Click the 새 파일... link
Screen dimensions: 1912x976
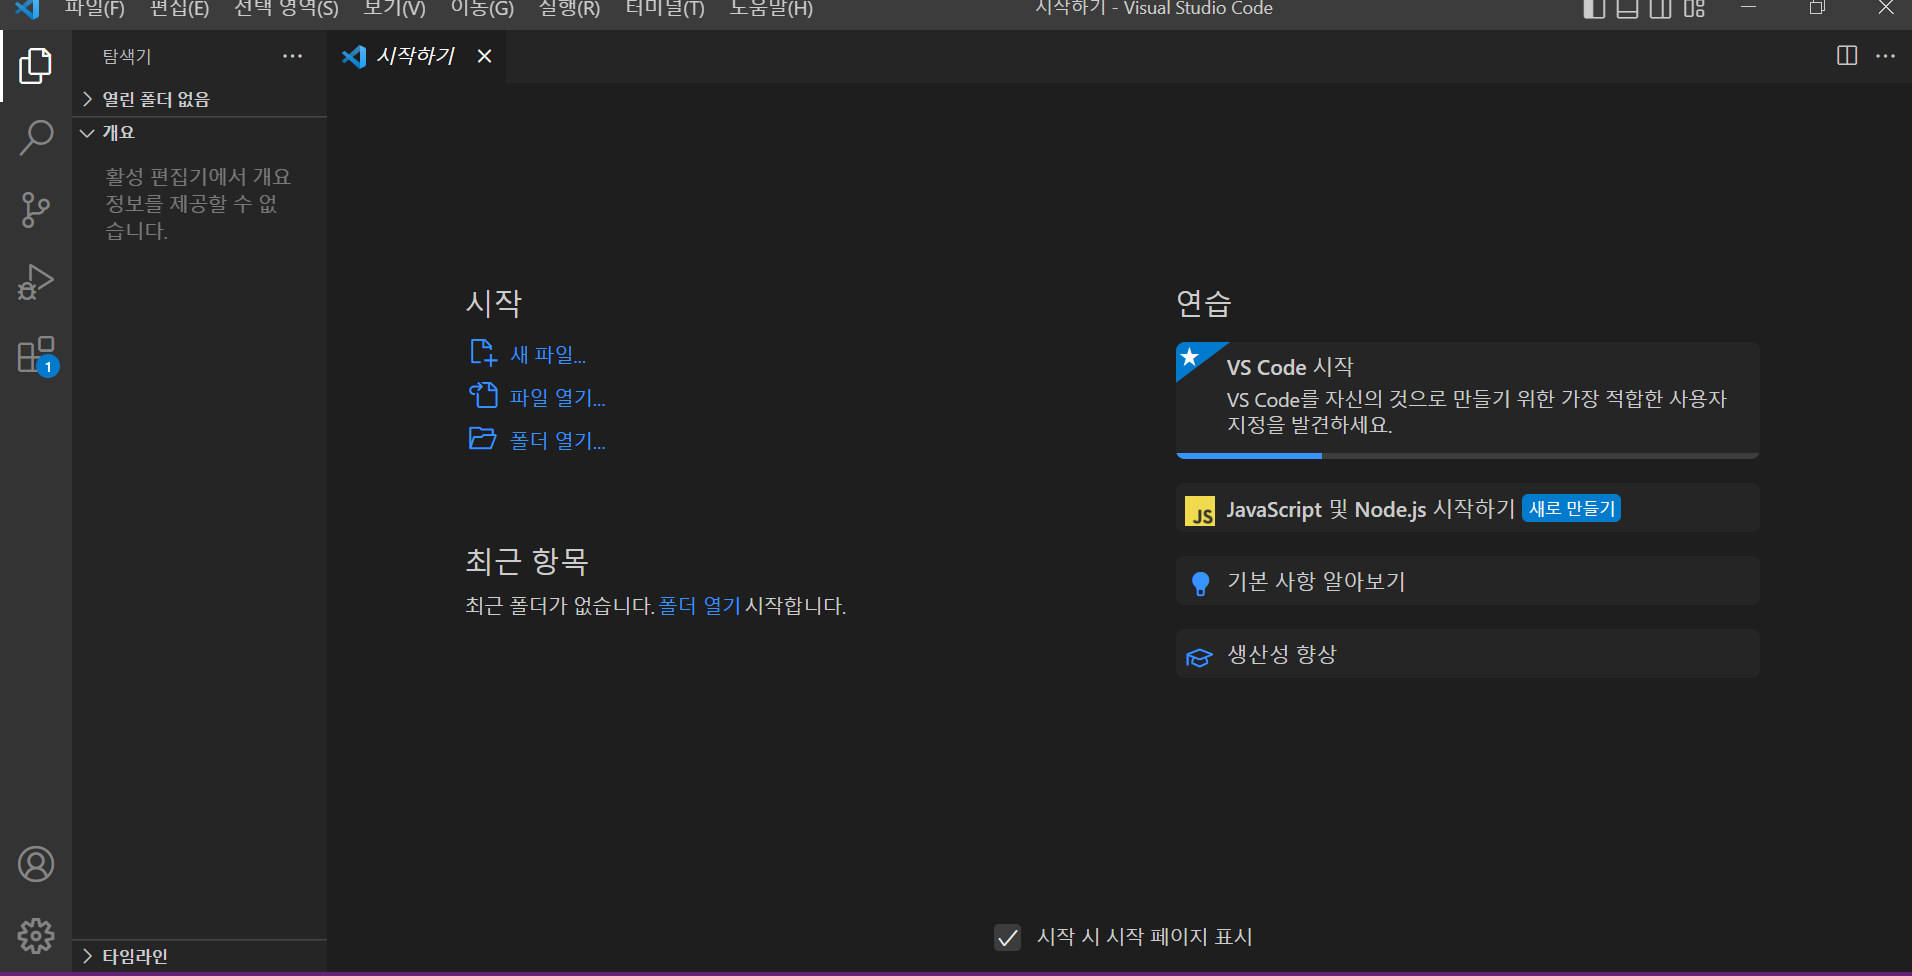pyautogui.click(x=548, y=354)
